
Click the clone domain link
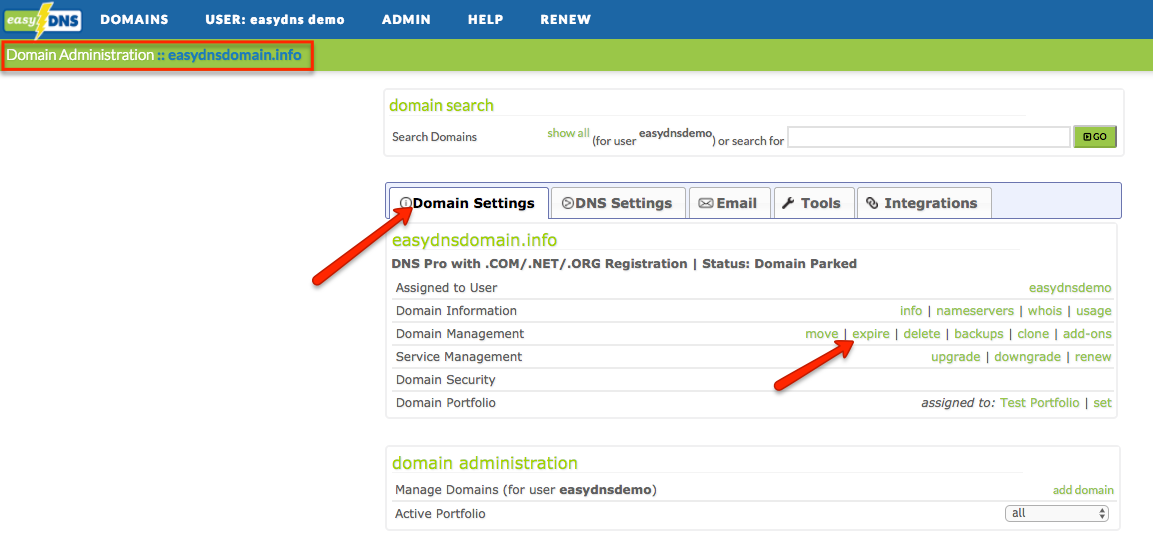(1033, 334)
